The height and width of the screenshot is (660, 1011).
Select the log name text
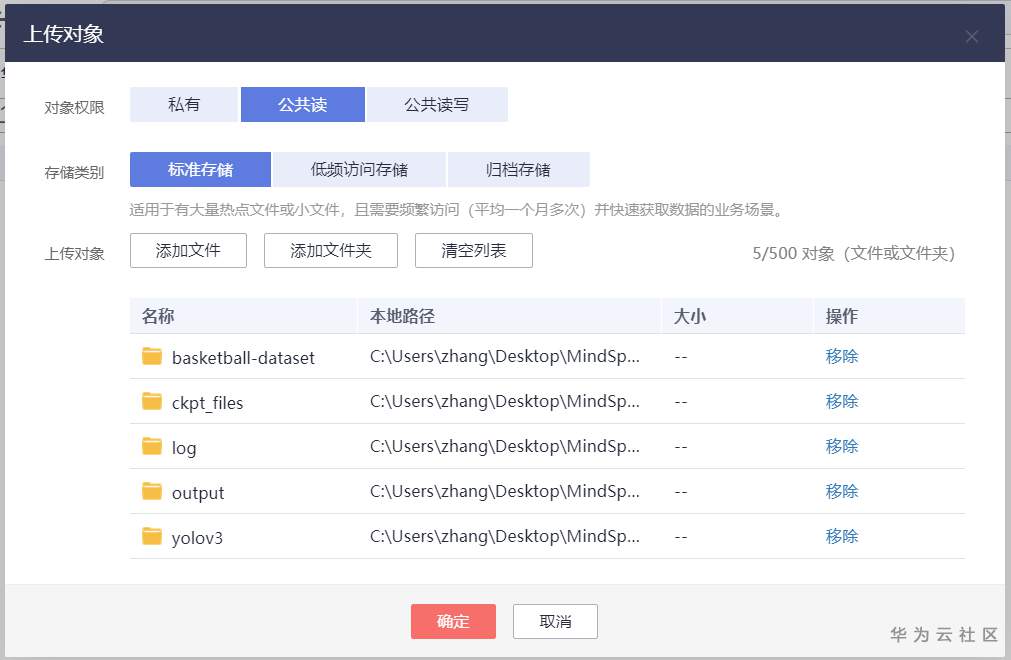pyautogui.click(x=184, y=449)
